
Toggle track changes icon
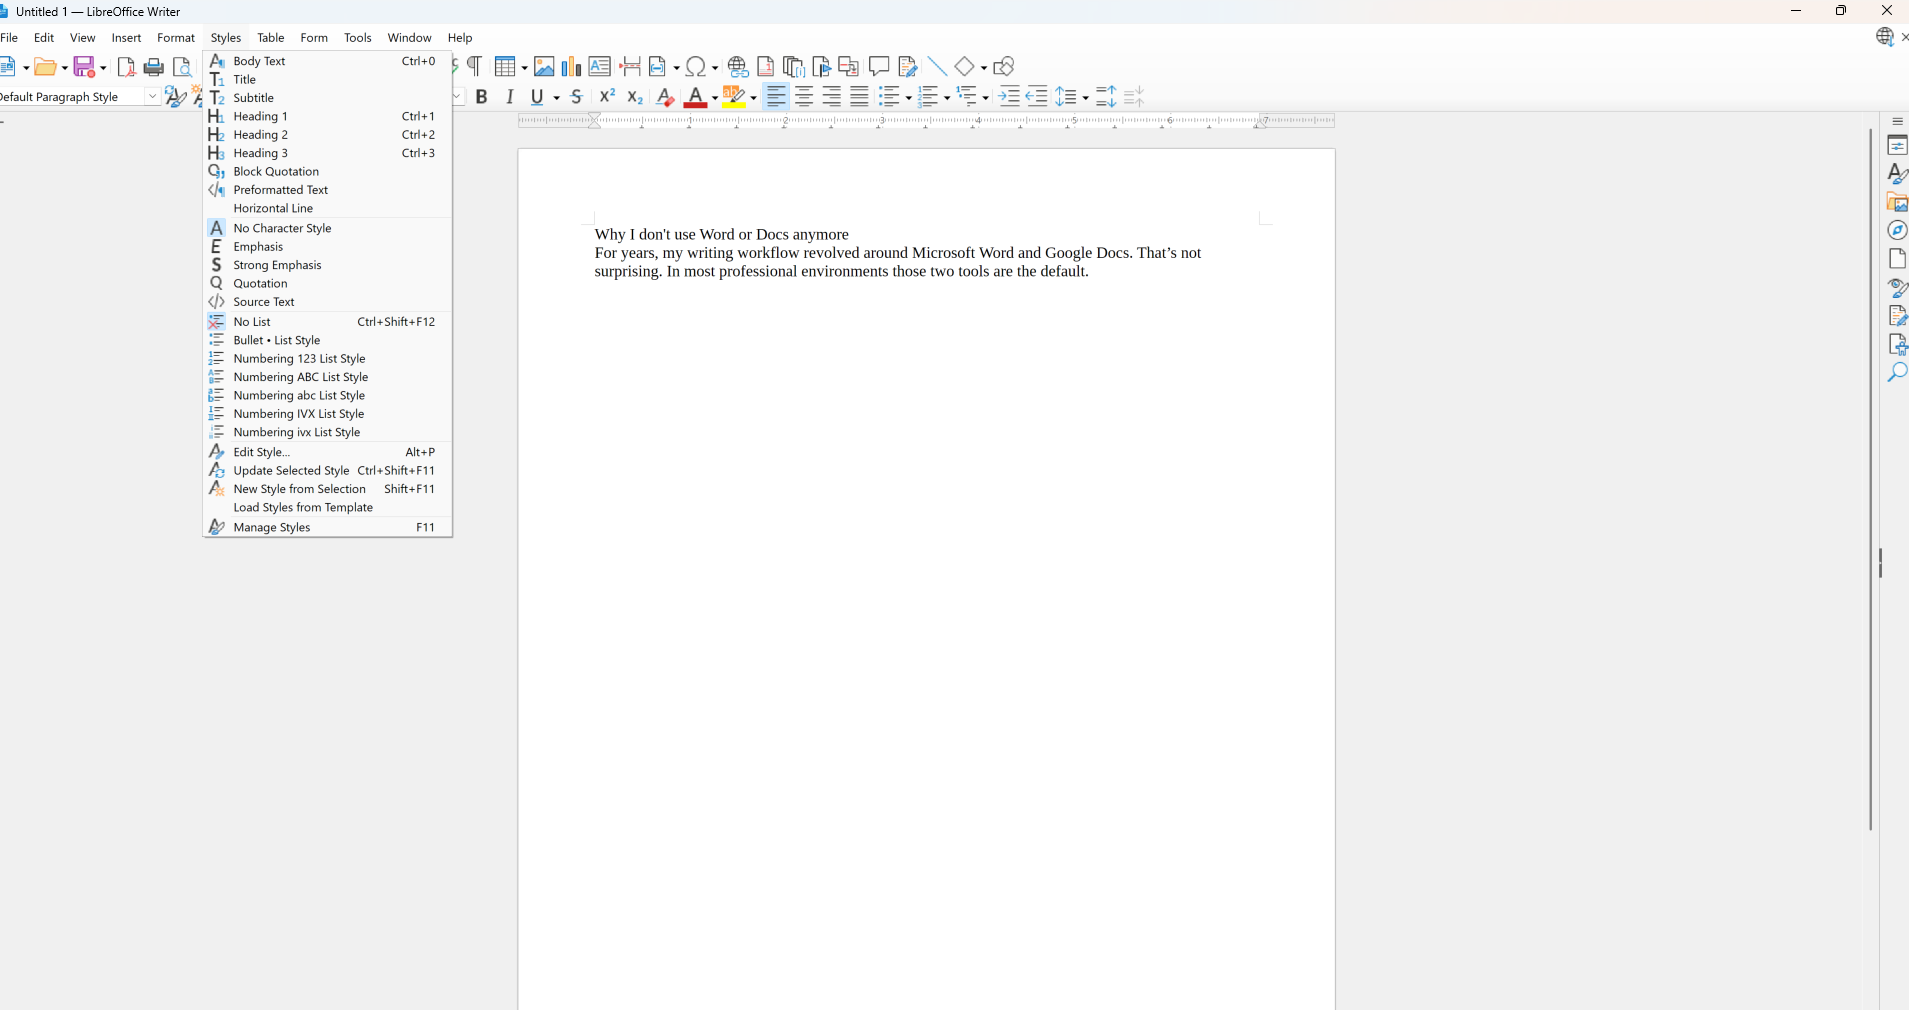point(907,66)
